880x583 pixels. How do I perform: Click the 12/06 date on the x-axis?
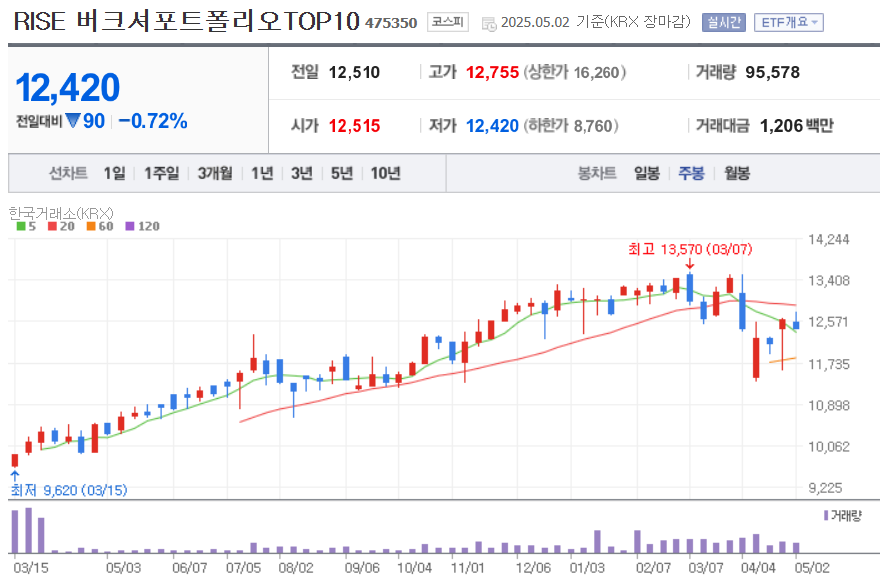(533, 568)
